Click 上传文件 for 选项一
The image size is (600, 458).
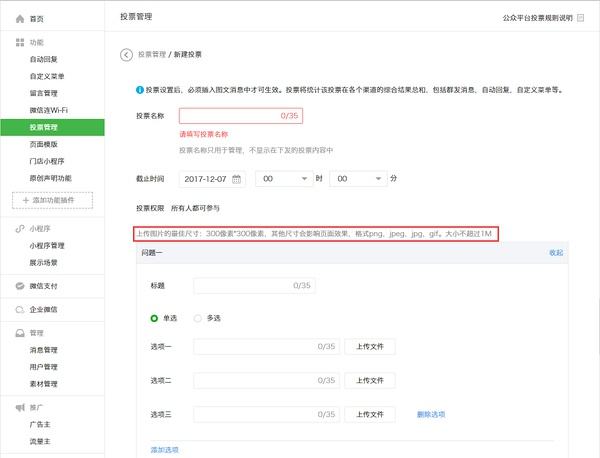coord(370,347)
